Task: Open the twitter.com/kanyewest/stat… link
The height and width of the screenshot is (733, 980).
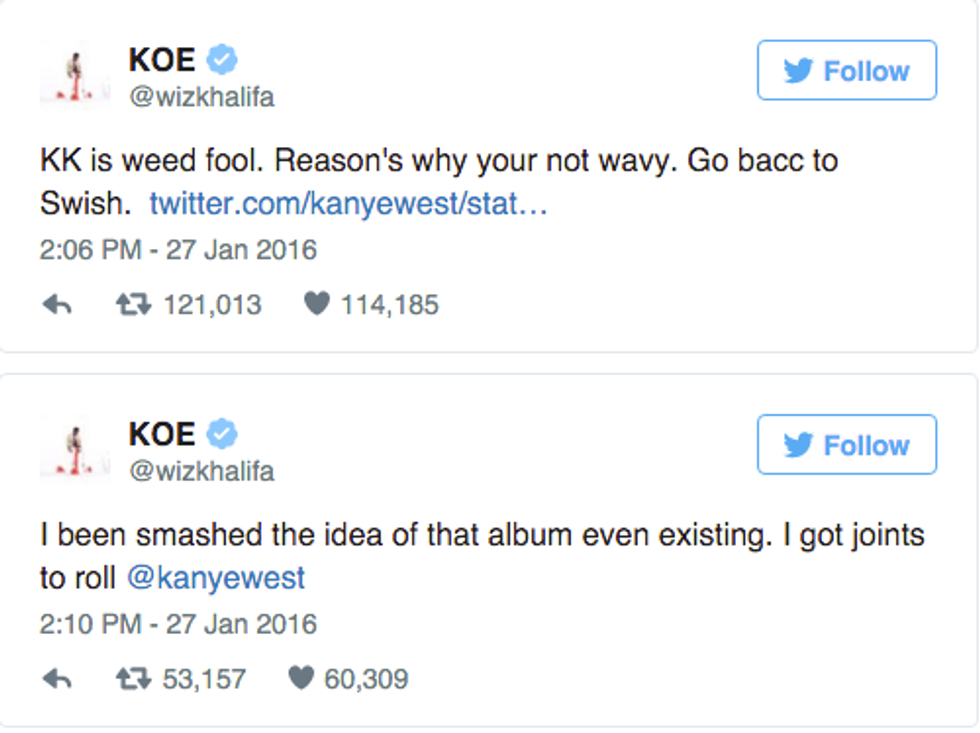Action: pos(348,205)
